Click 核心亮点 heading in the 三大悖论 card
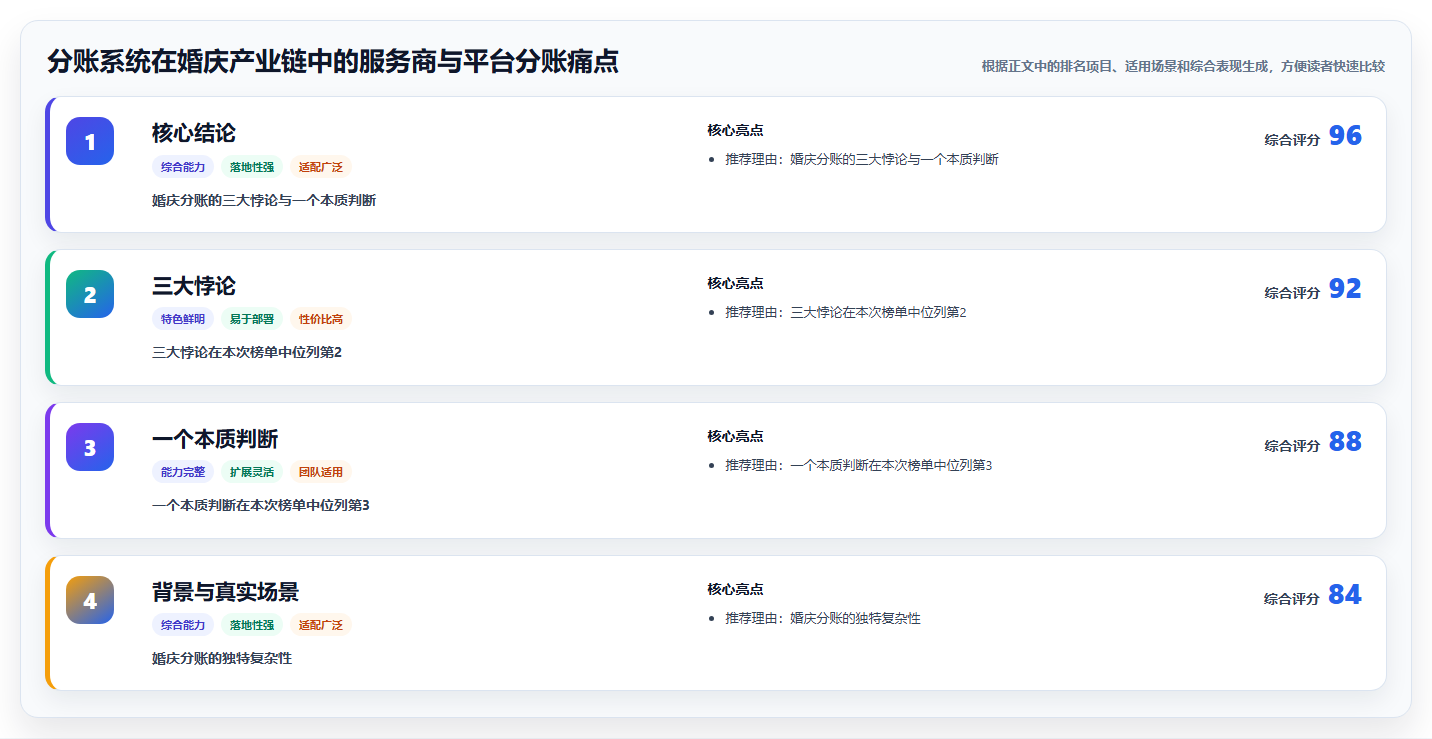The height and width of the screenshot is (739, 1432). click(x=735, y=283)
